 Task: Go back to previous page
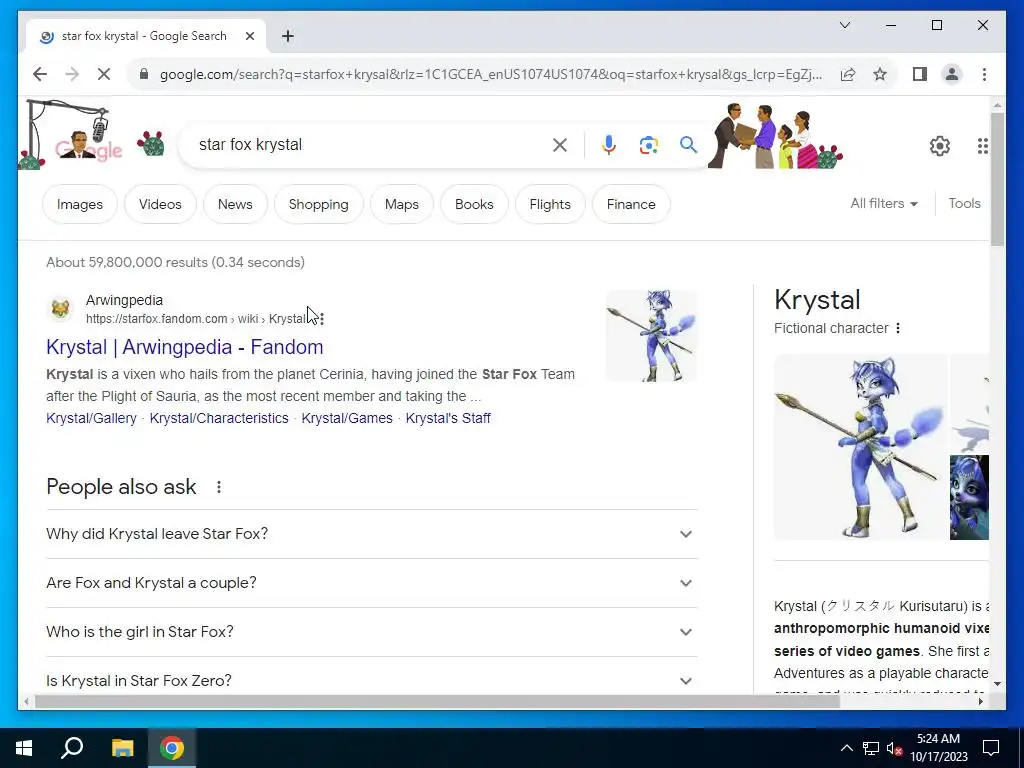[x=40, y=74]
